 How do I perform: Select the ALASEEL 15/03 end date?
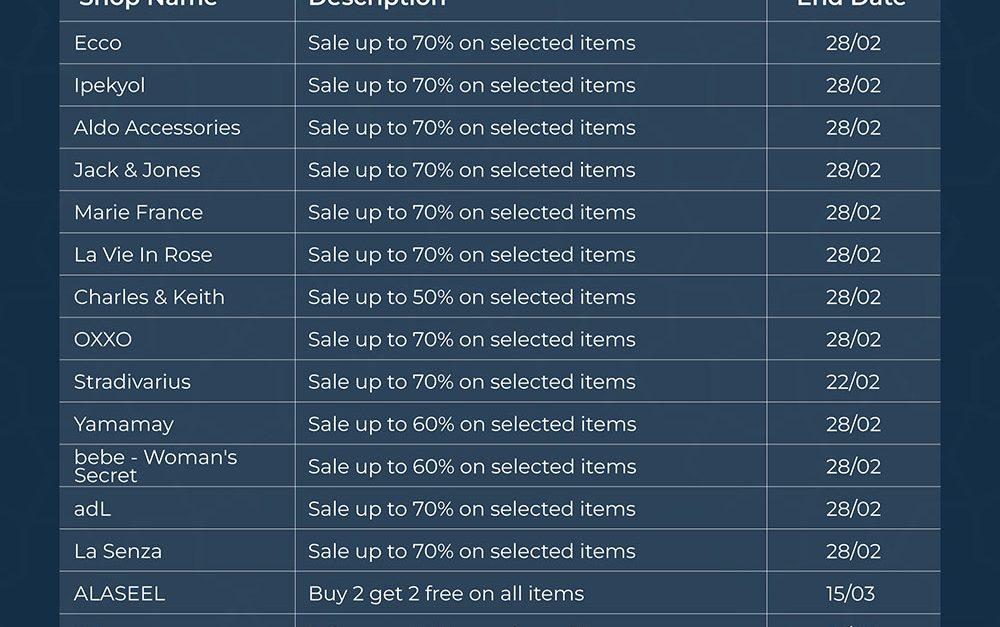(850, 593)
